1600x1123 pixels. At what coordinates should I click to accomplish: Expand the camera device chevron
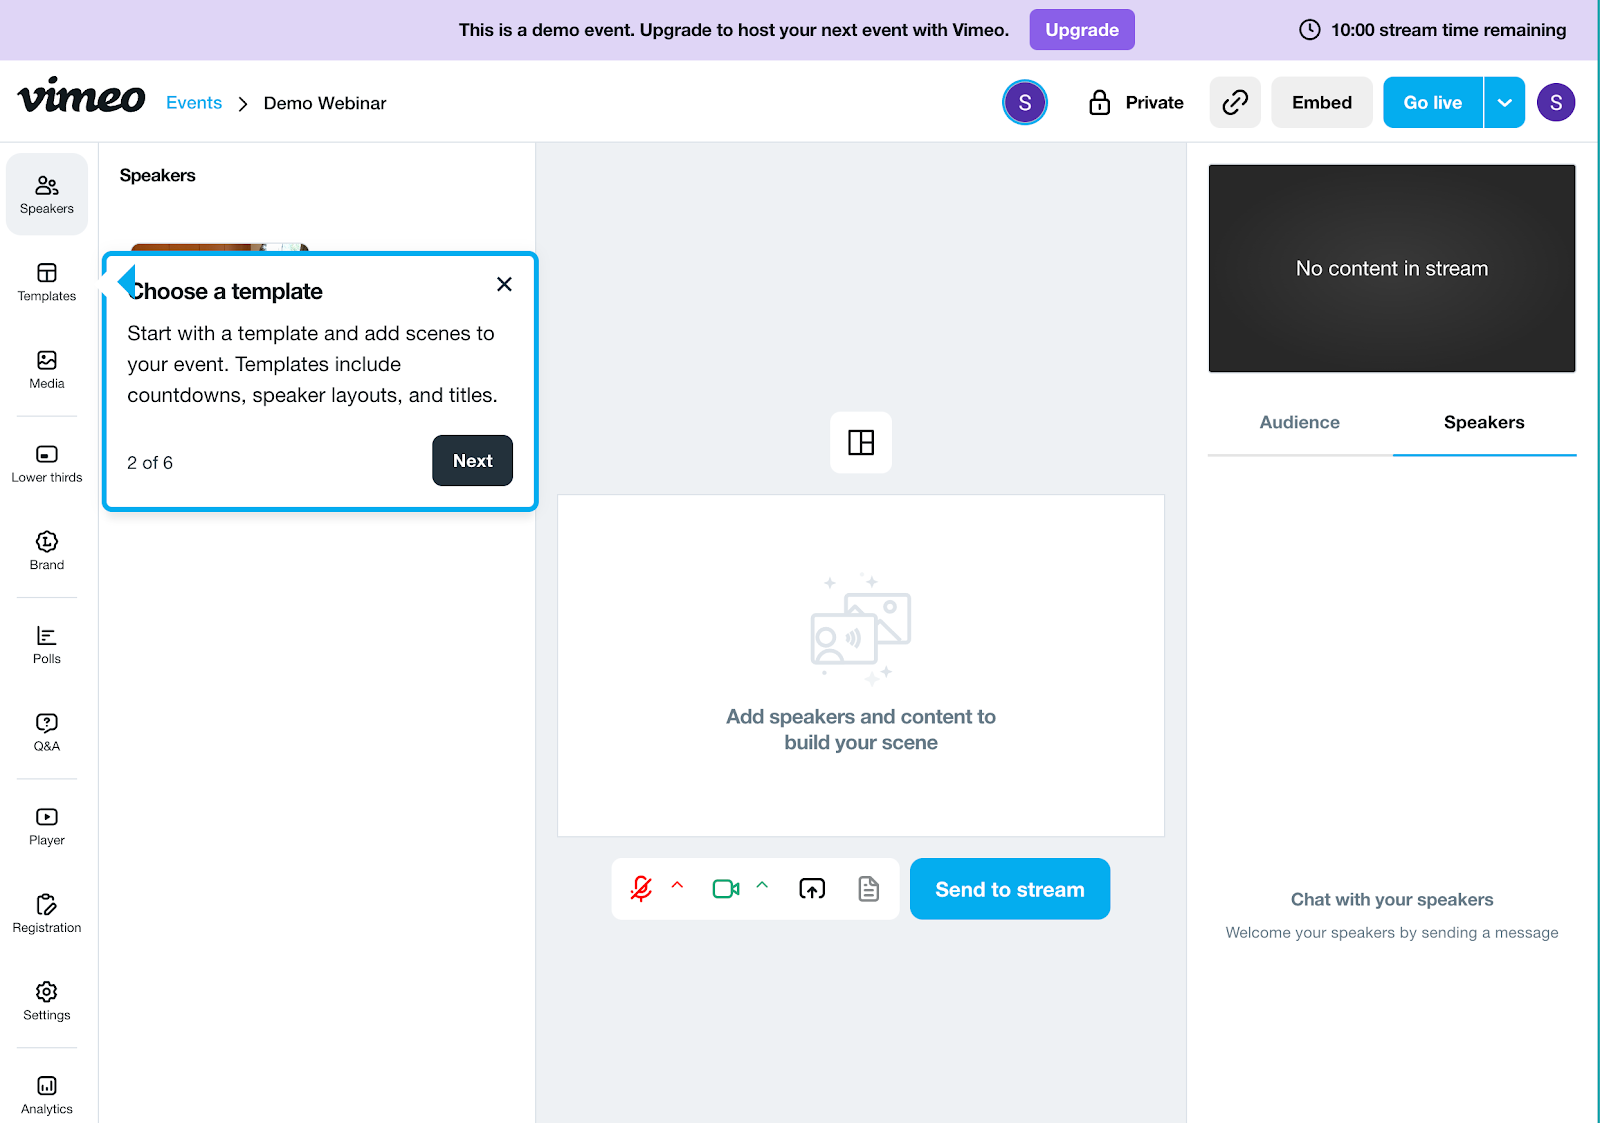tap(762, 888)
